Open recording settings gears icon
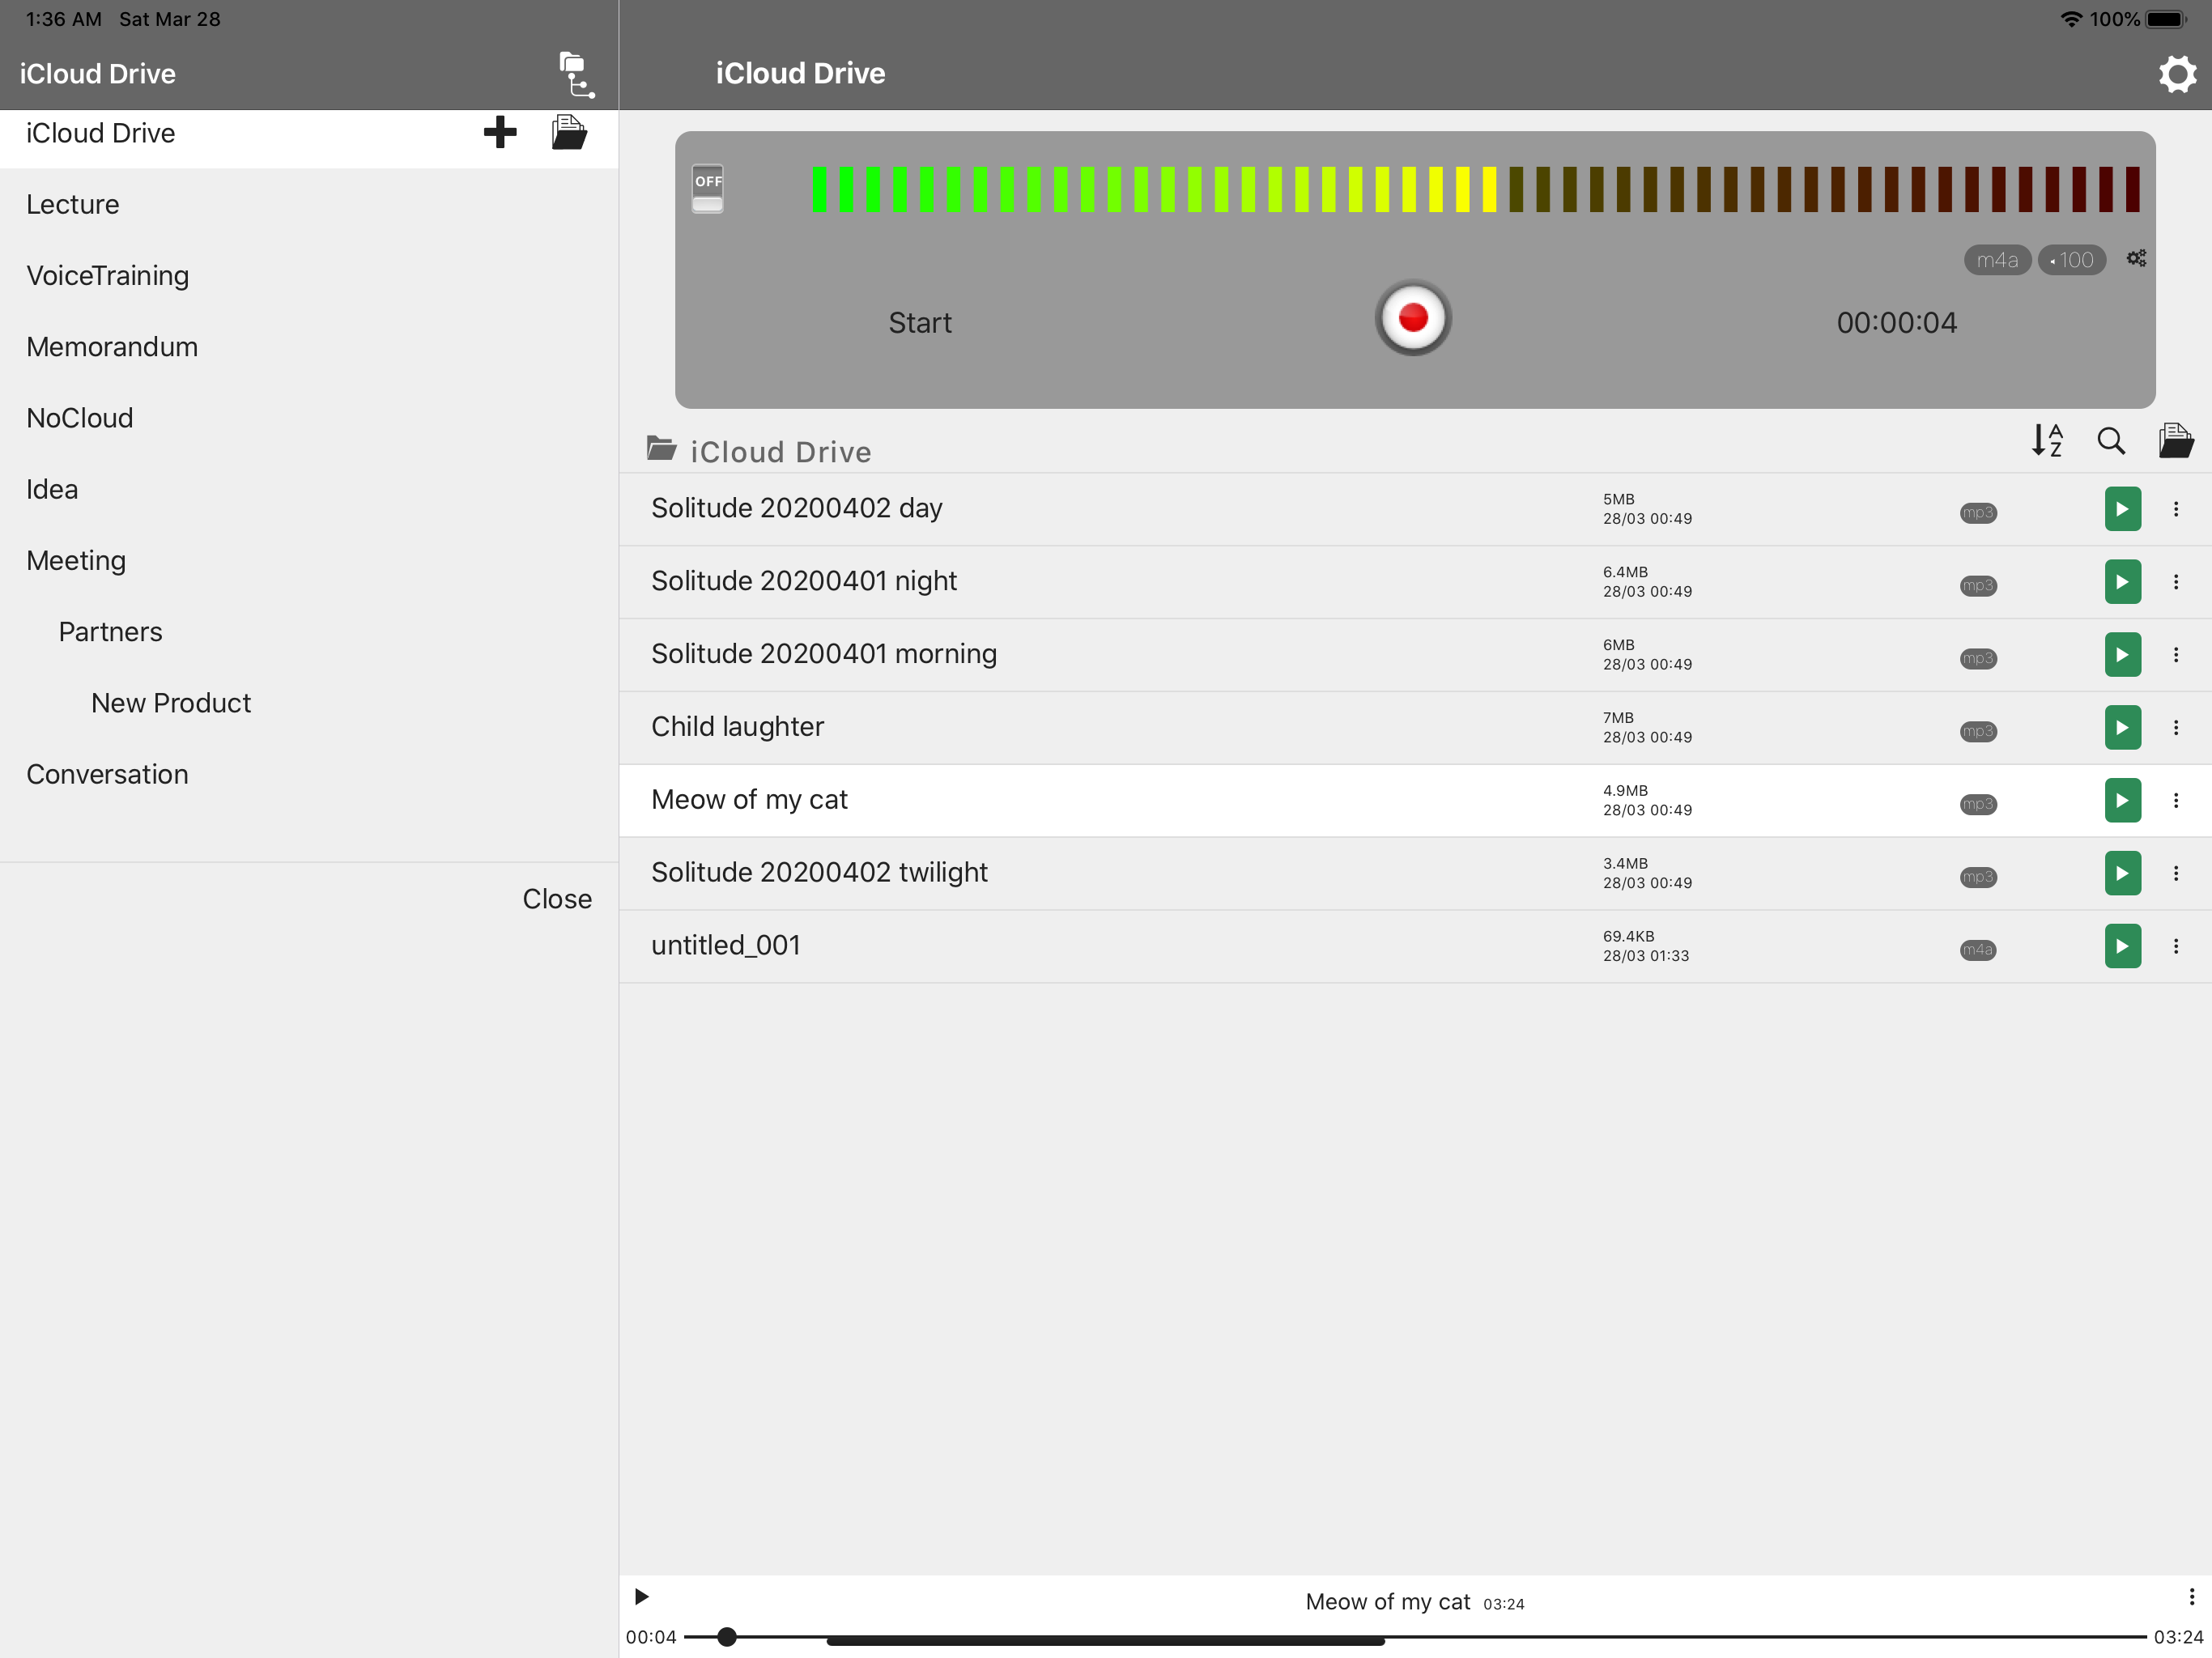This screenshot has height=1658, width=2212. click(2135, 259)
